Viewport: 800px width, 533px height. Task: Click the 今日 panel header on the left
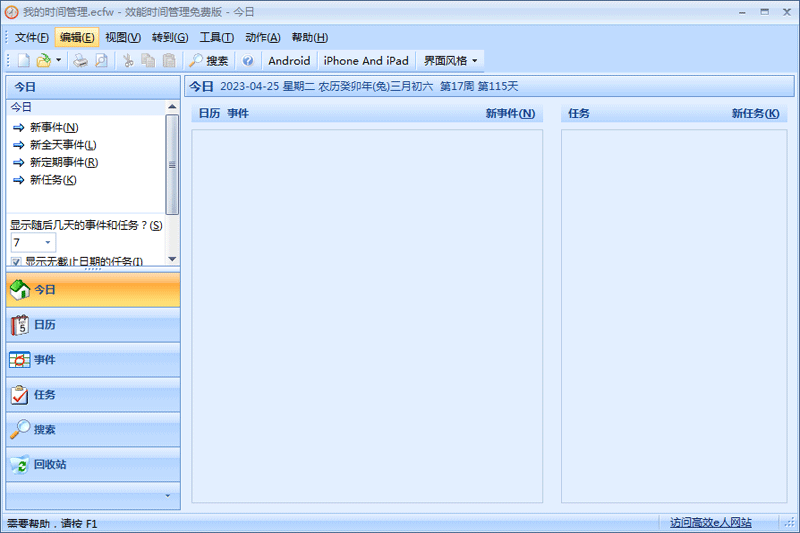[x=93, y=87]
